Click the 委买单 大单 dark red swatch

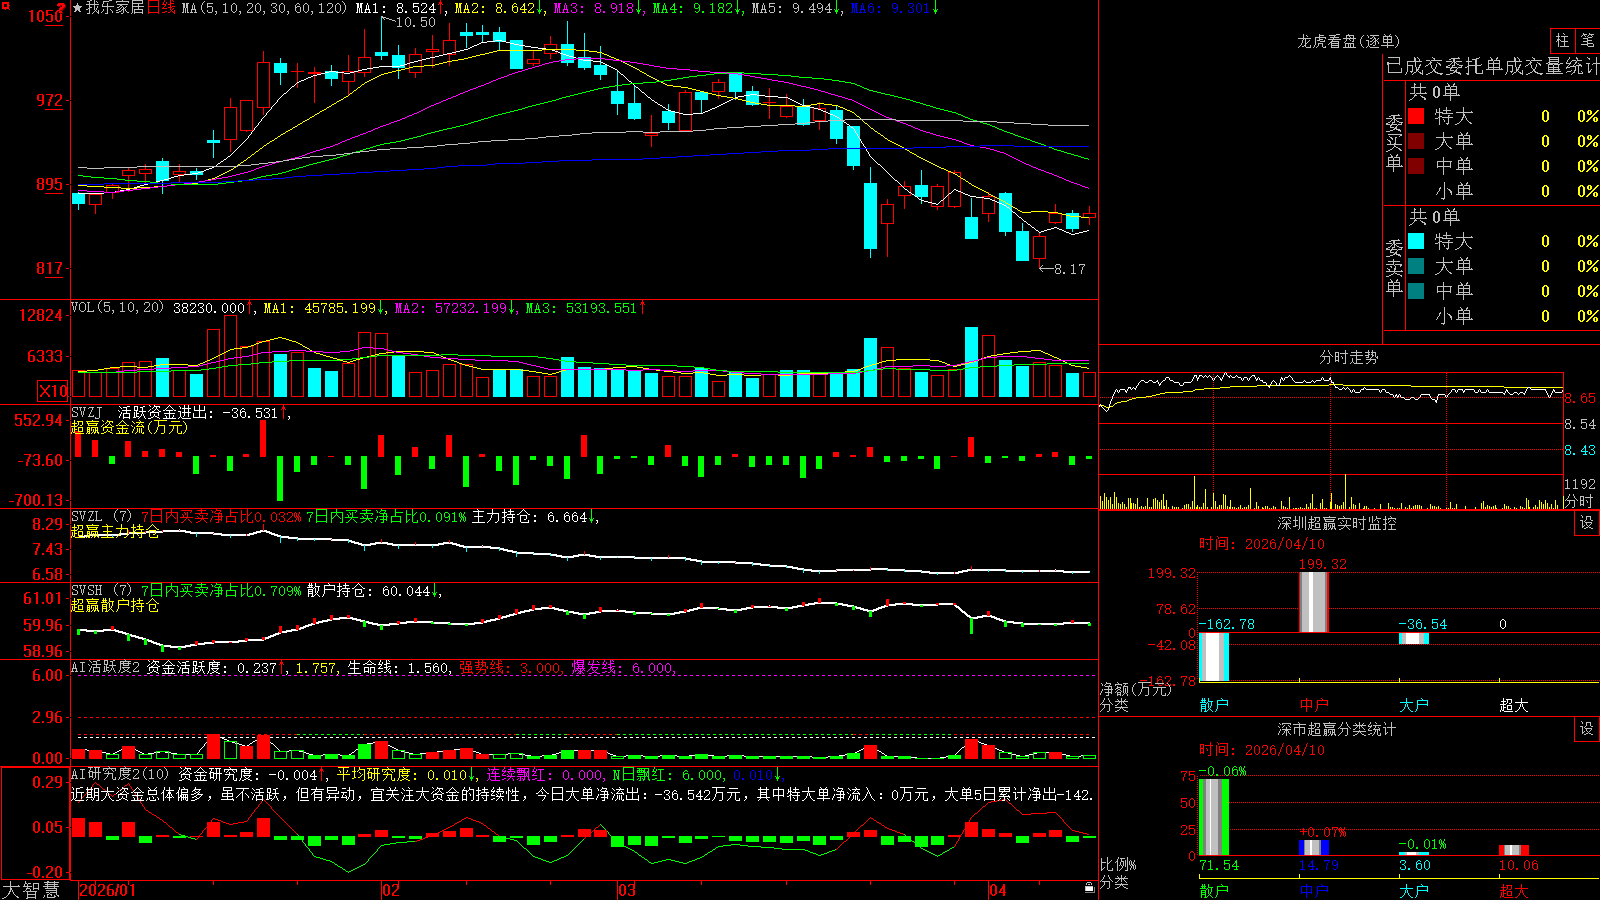(1416, 141)
